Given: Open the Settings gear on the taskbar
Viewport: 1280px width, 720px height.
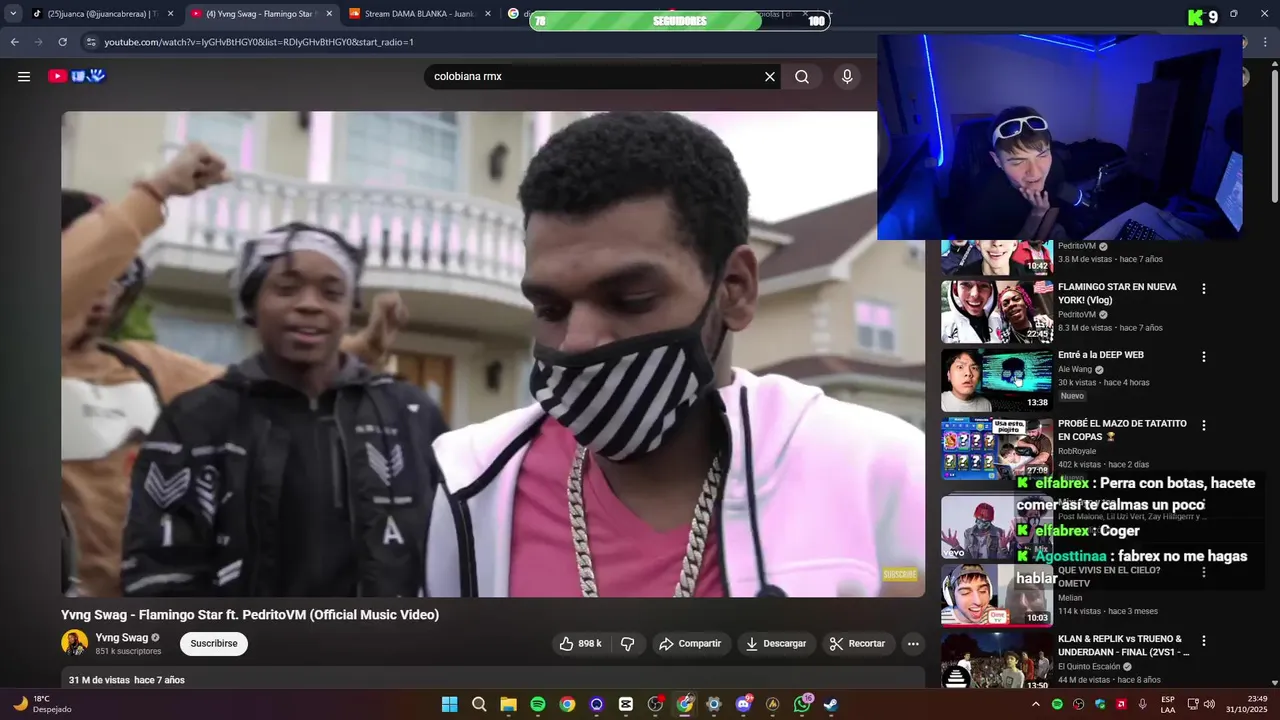Looking at the screenshot, I should click(x=714, y=704).
